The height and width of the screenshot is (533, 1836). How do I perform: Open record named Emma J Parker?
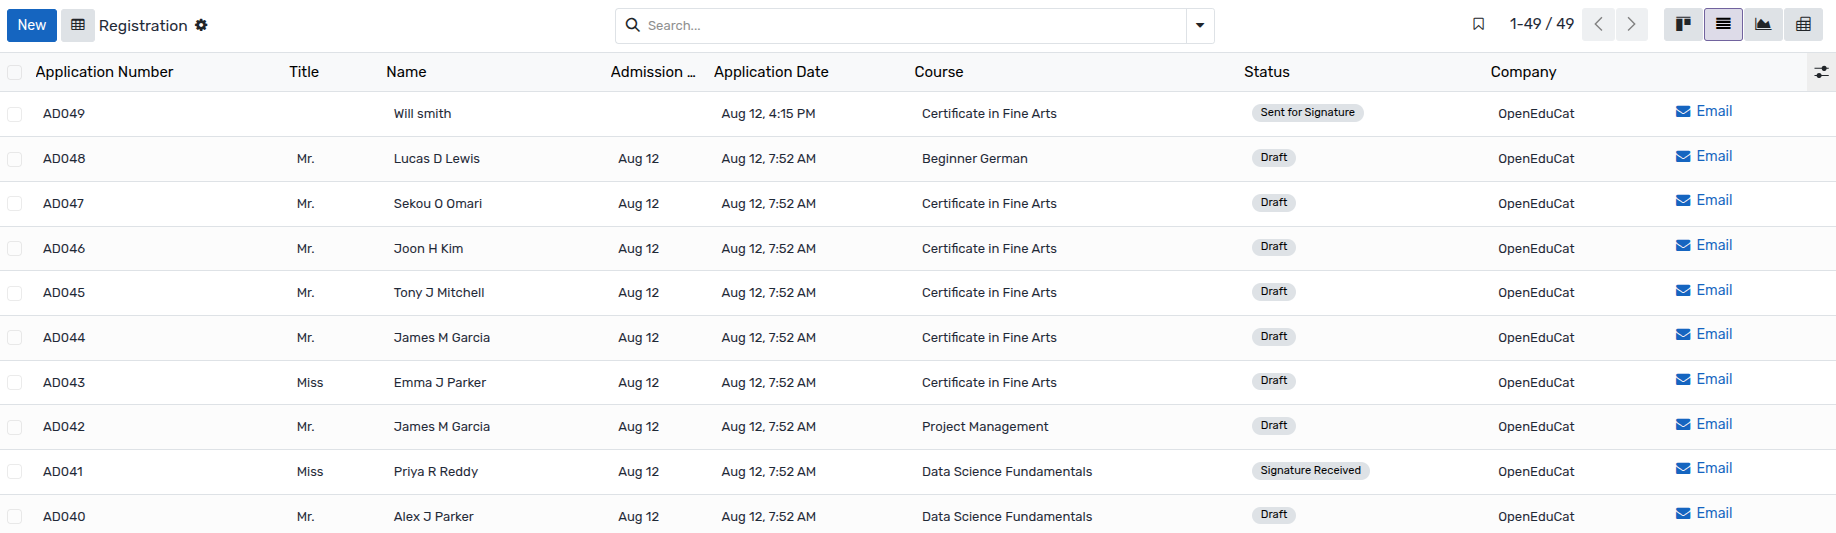click(x=440, y=382)
